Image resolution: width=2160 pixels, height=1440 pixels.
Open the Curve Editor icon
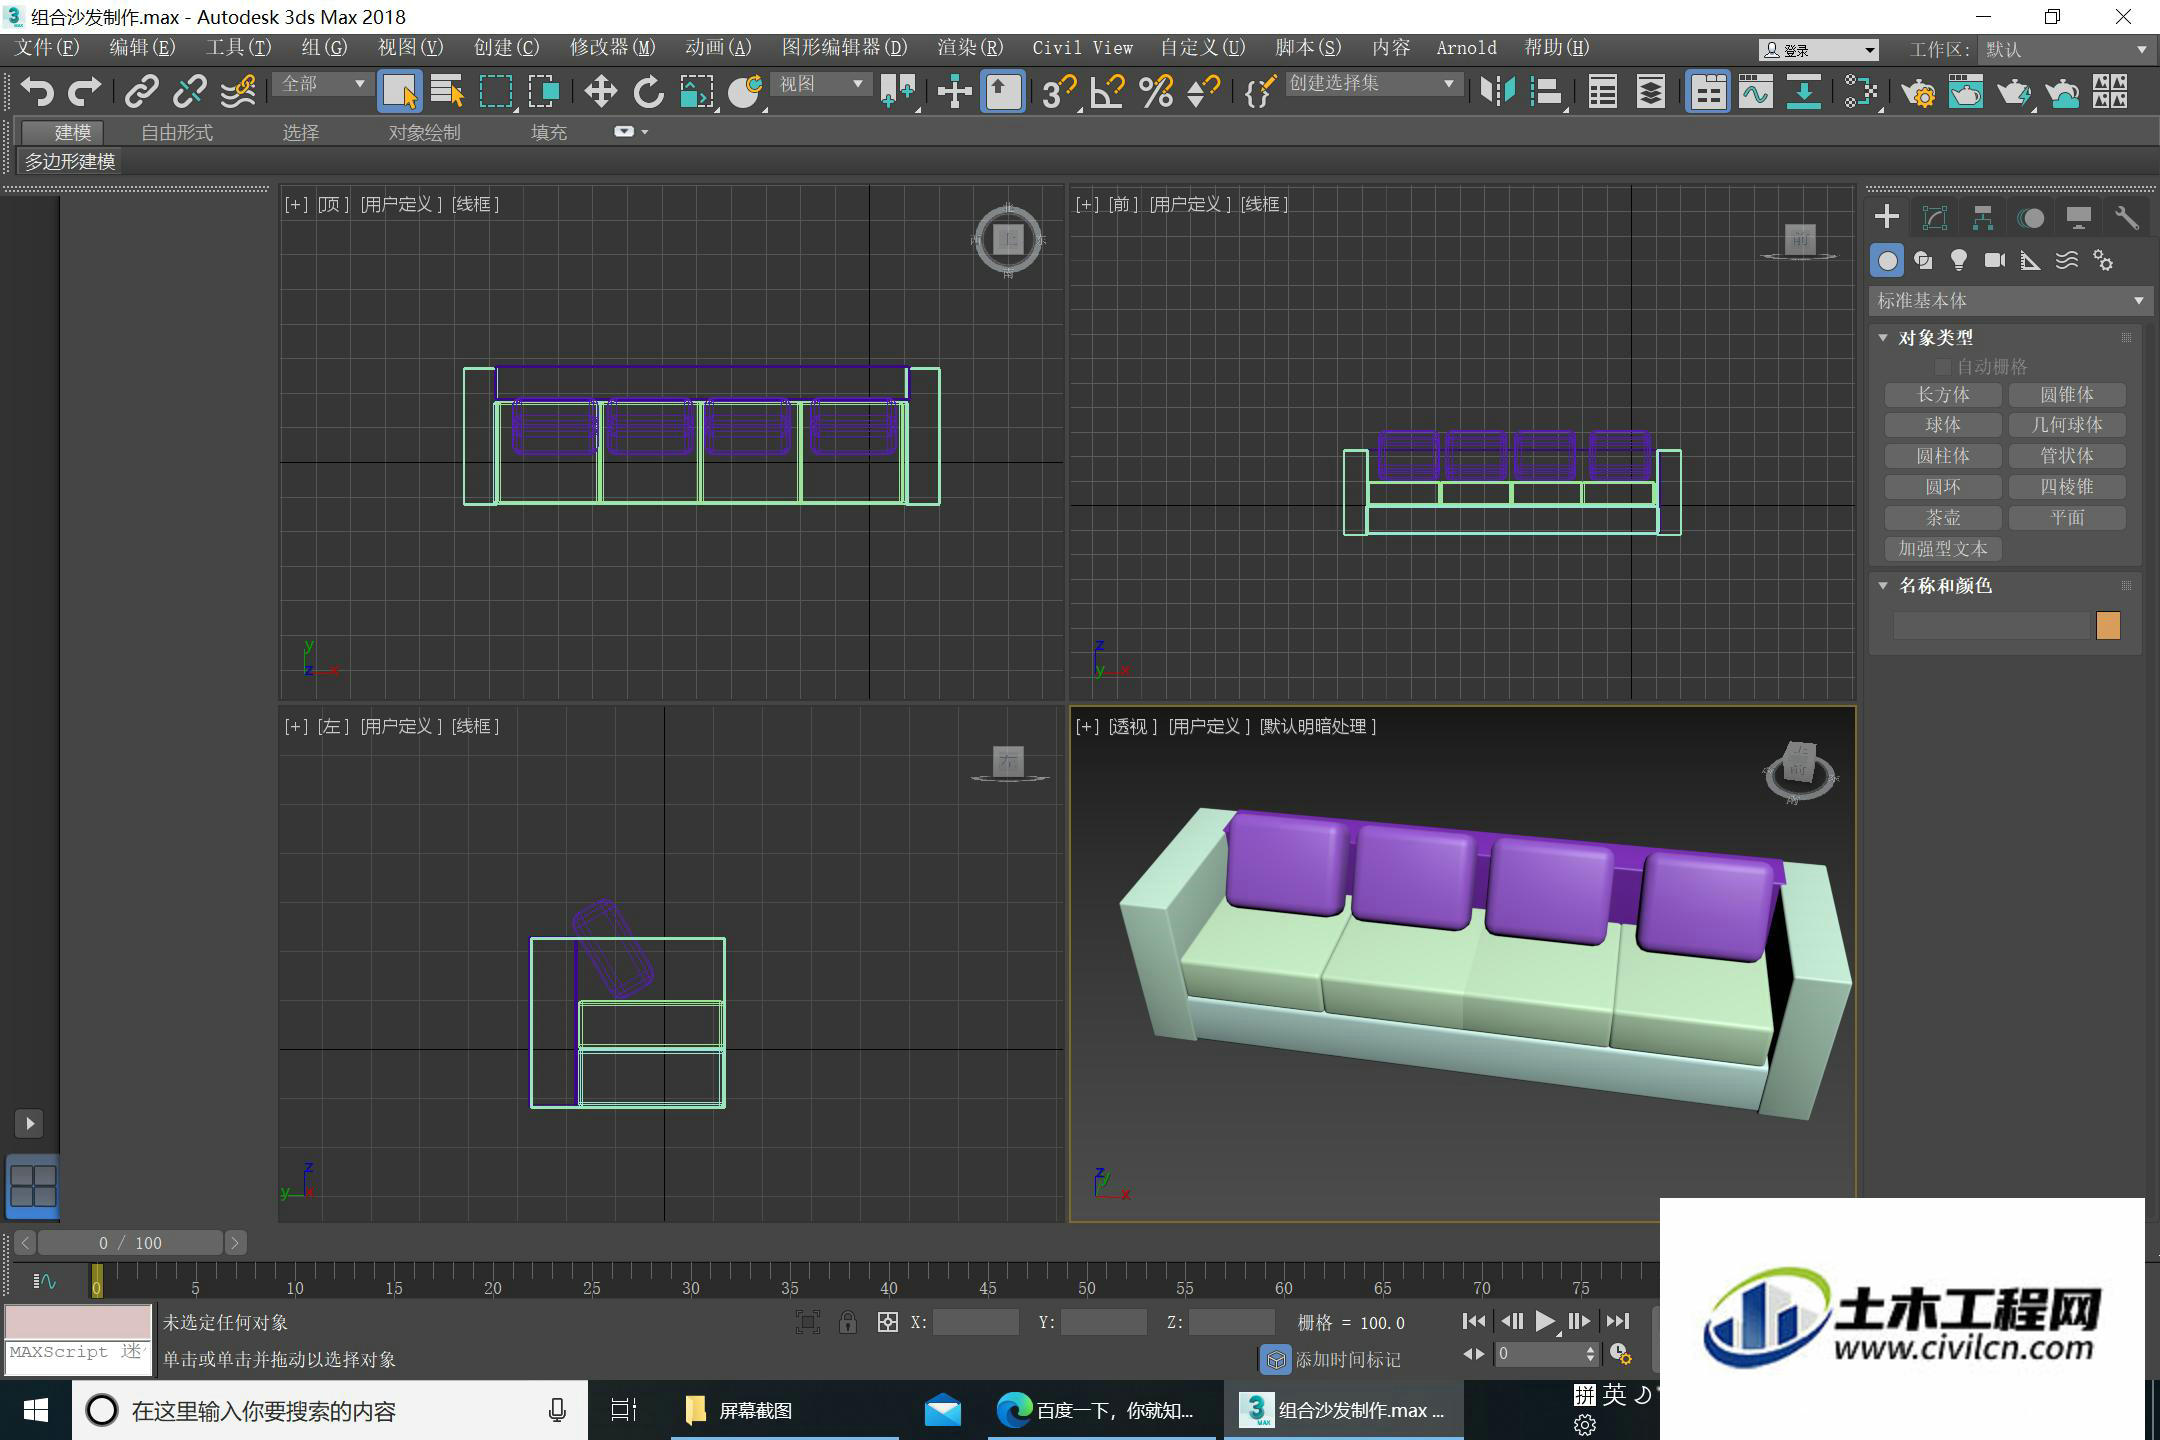pos(1756,91)
